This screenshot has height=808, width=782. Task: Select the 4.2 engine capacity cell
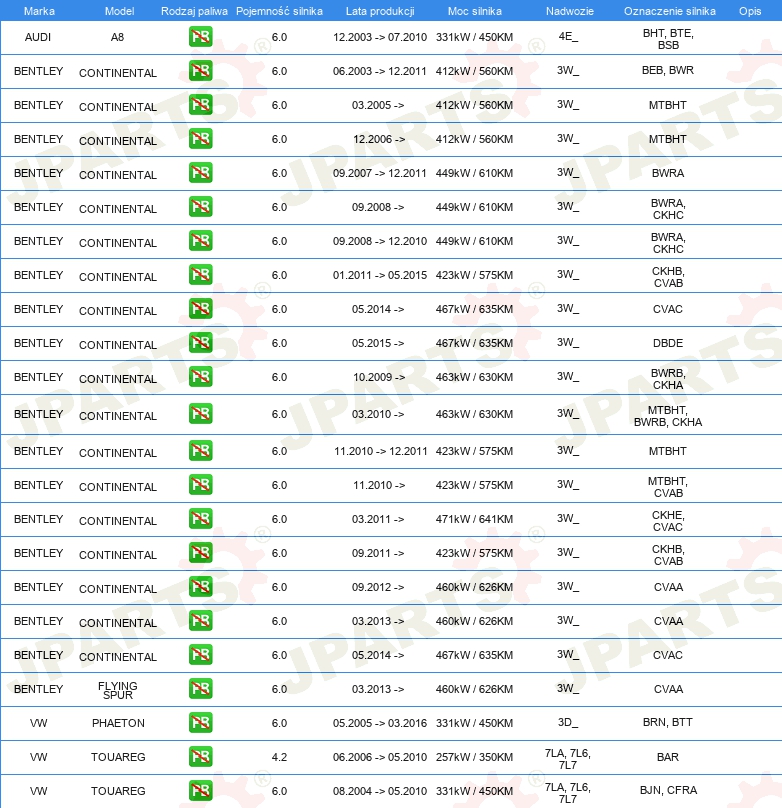[x=279, y=757]
